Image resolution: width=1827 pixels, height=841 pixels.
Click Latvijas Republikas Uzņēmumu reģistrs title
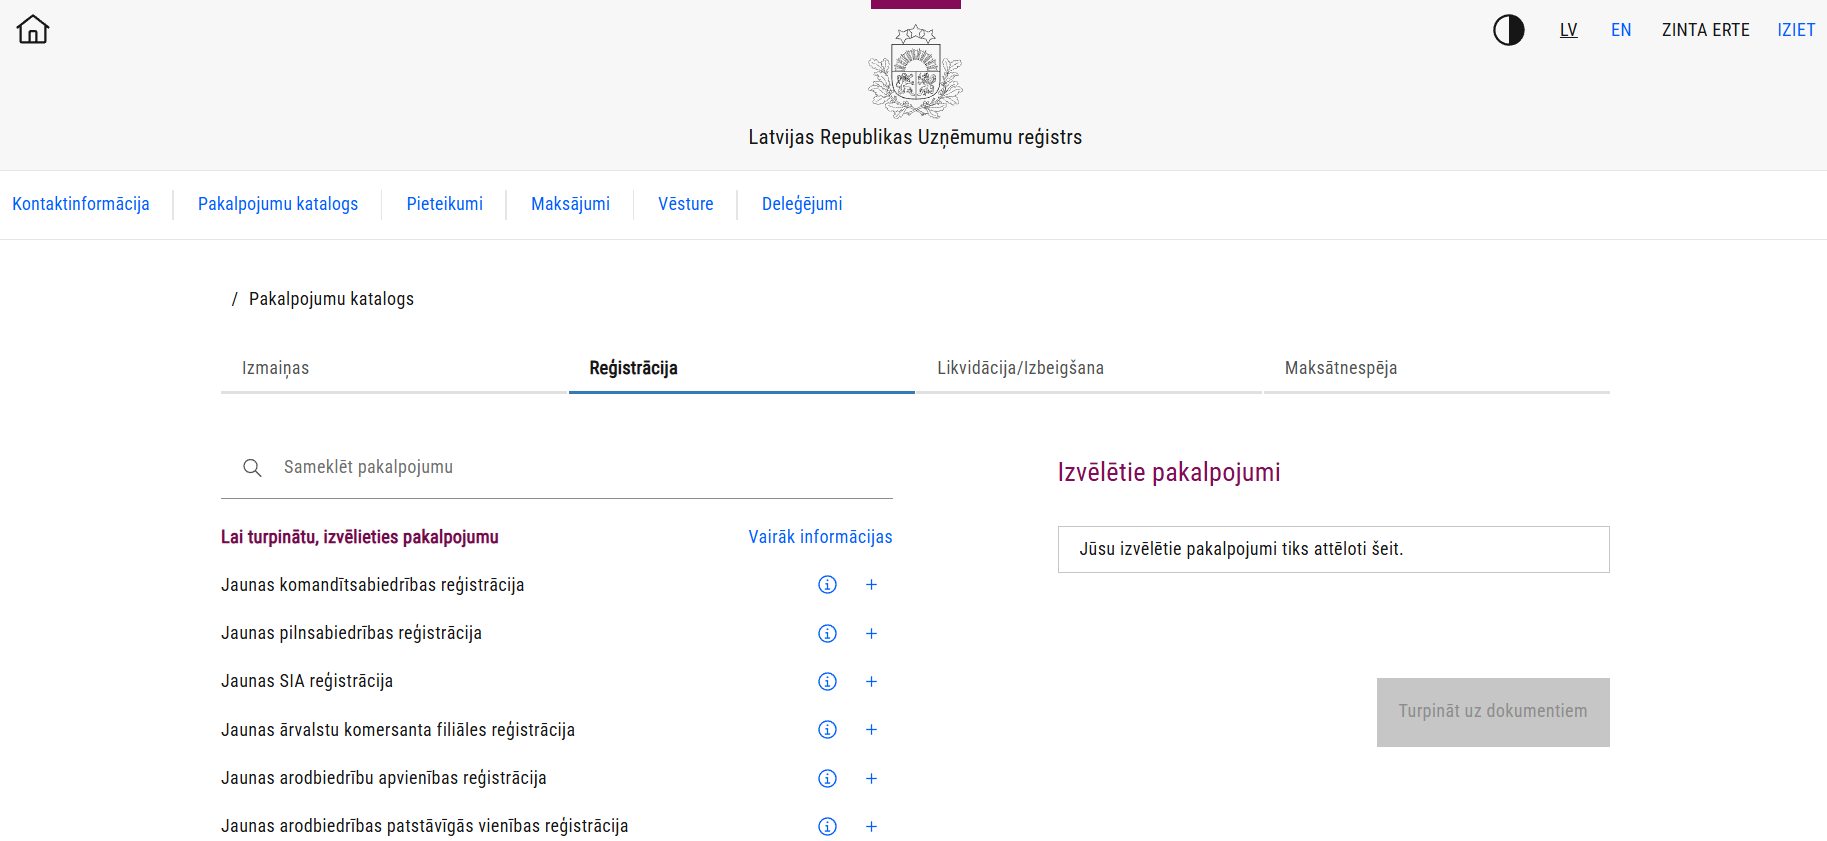pos(915,137)
